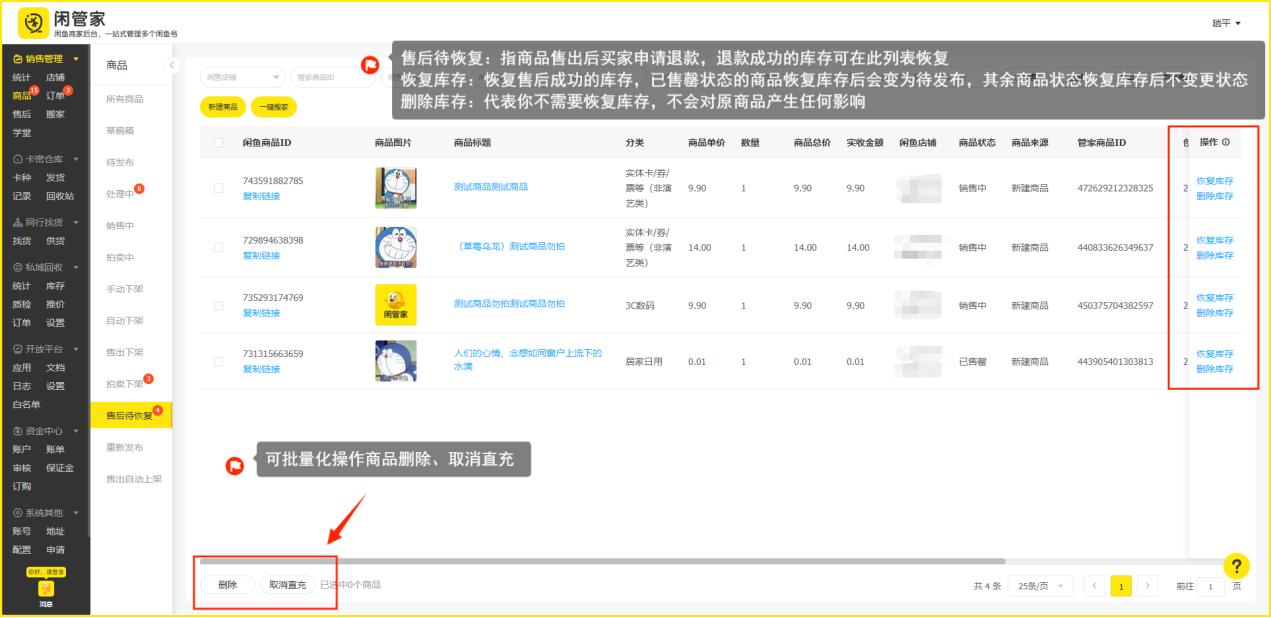Open the yellow help question mark icon
This screenshot has height=618, width=1271.
1236,566
